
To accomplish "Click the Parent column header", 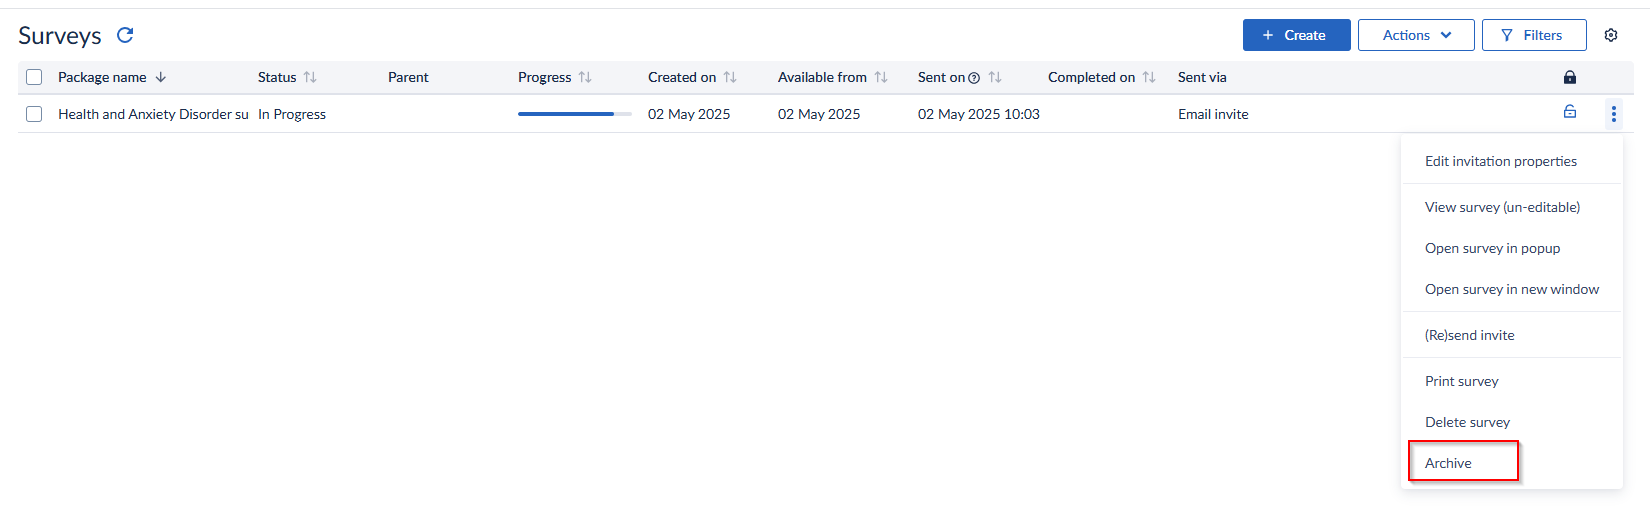I will [x=408, y=77].
